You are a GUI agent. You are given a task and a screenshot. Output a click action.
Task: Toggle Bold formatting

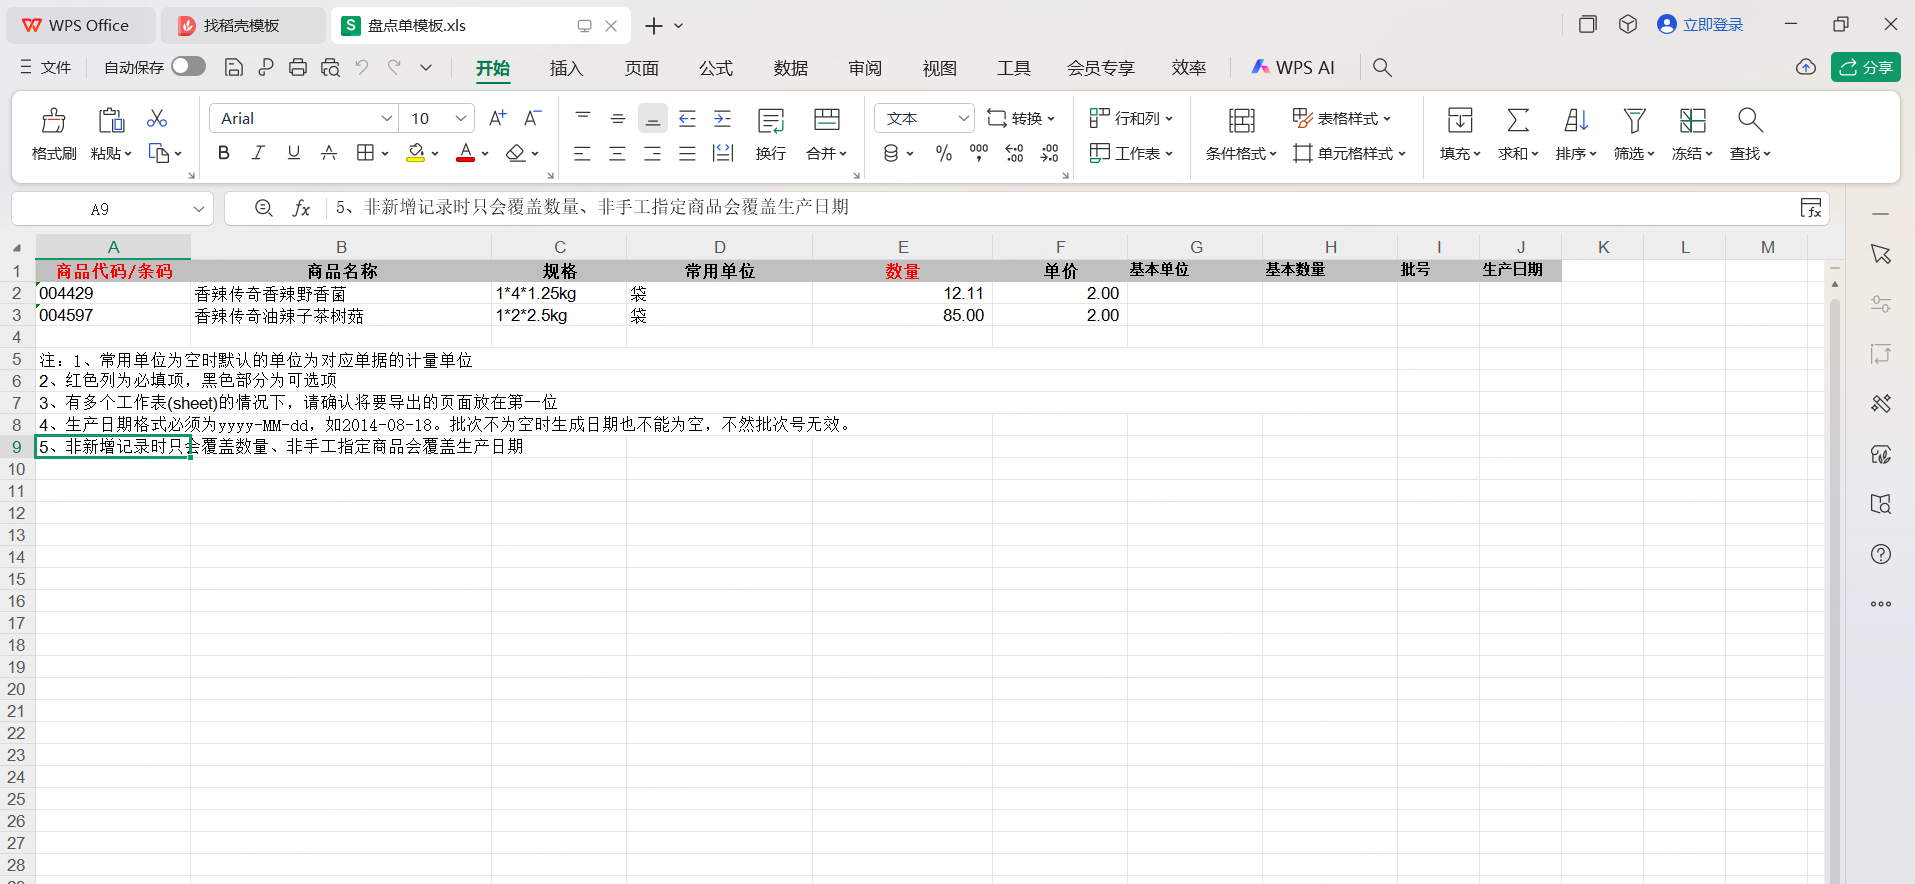(224, 153)
